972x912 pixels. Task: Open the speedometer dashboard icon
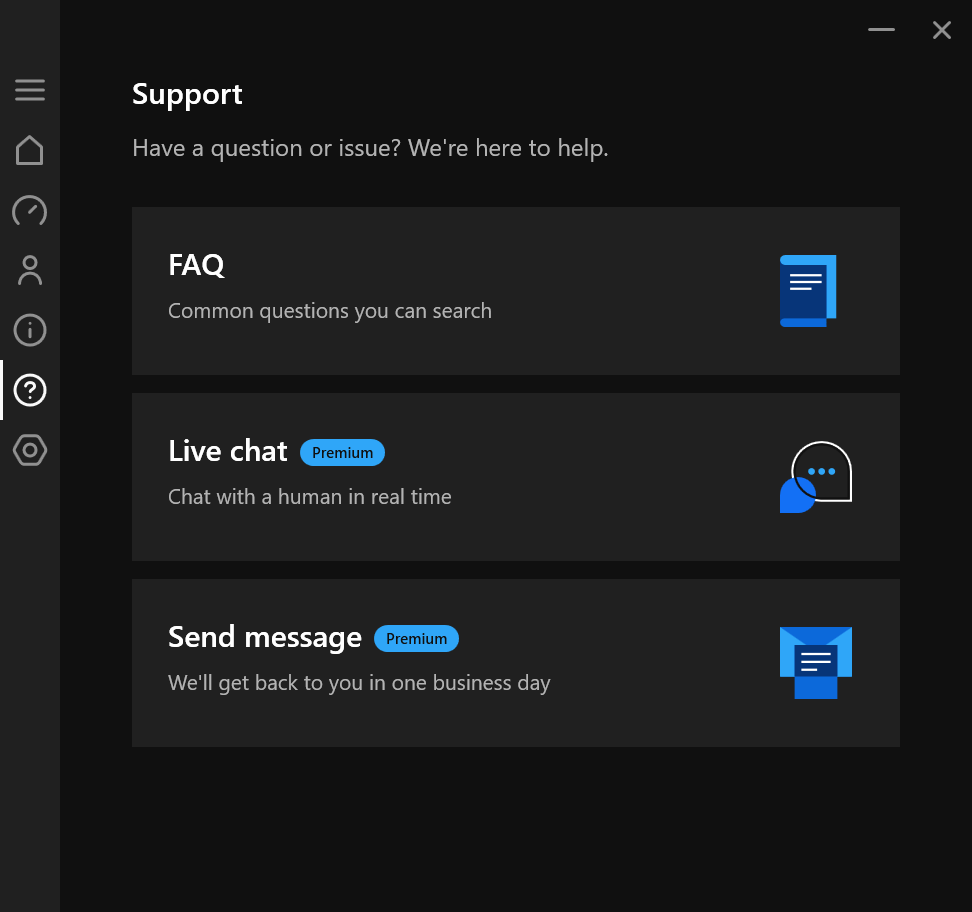(30, 211)
